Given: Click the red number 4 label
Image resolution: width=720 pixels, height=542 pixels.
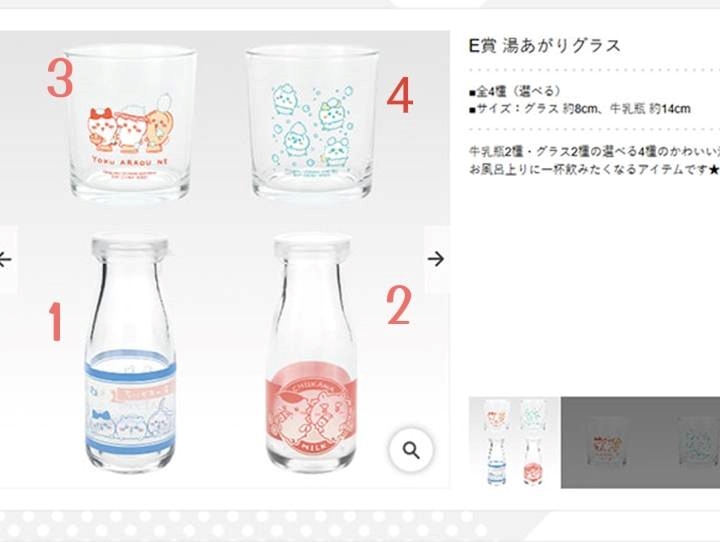Looking at the screenshot, I should [x=399, y=96].
